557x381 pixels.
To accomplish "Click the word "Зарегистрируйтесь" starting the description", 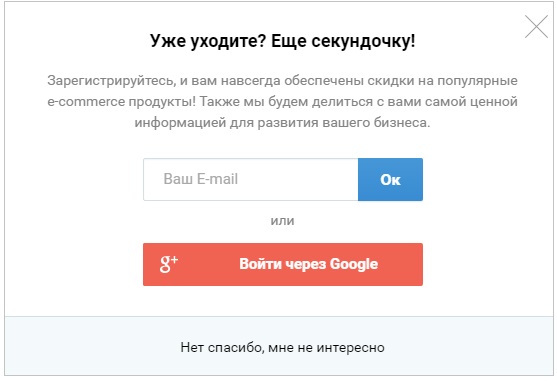I will (x=111, y=81).
